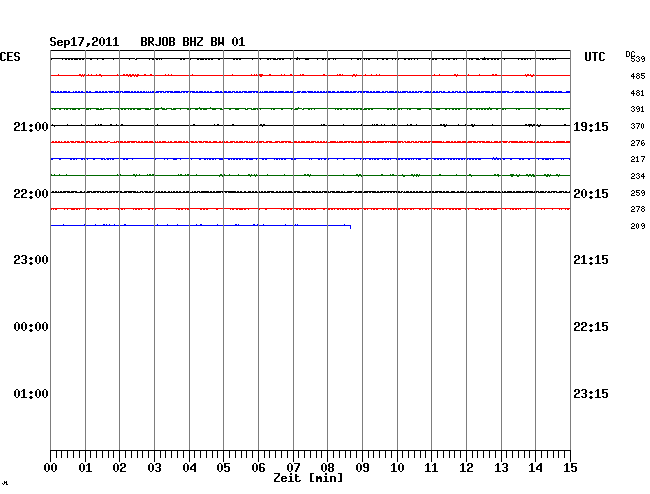The image size is (650, 494).
Task: Click the 20:15 UTC time label
Action: [x=591, y=194]
